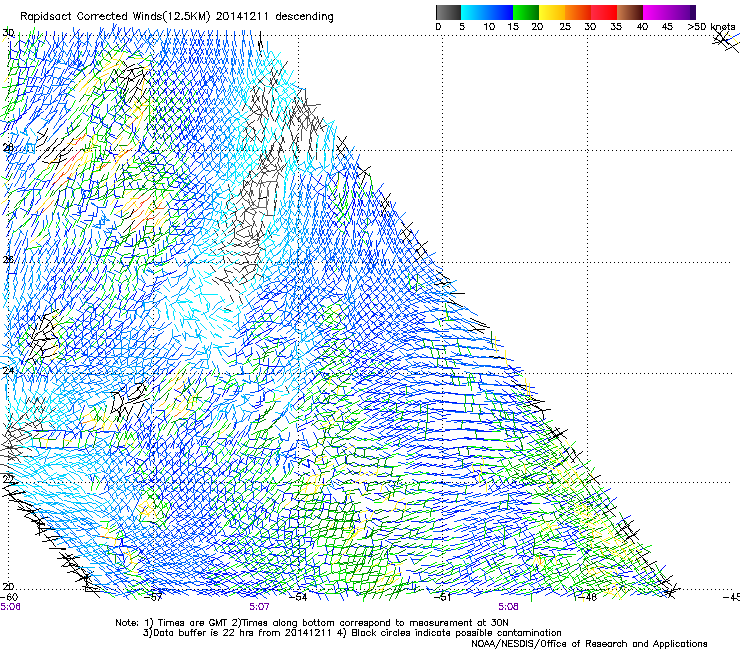Image resolution: width=740 pixels, height=650 pixels.
Task: Select the yellow 20–25 knots legend segment
Action: click(552, 12)
